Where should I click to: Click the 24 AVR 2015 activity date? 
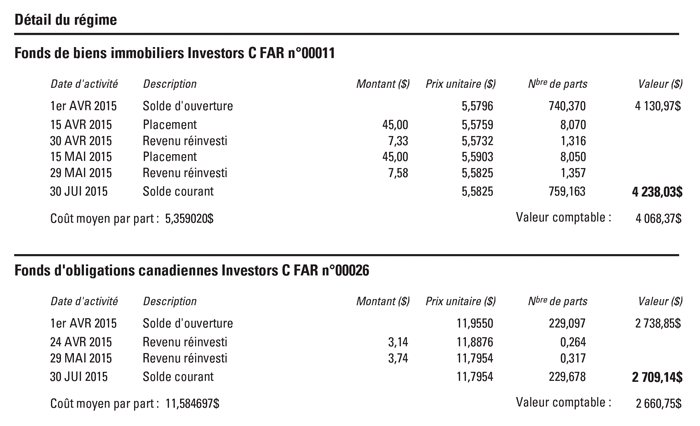[83, 343]
